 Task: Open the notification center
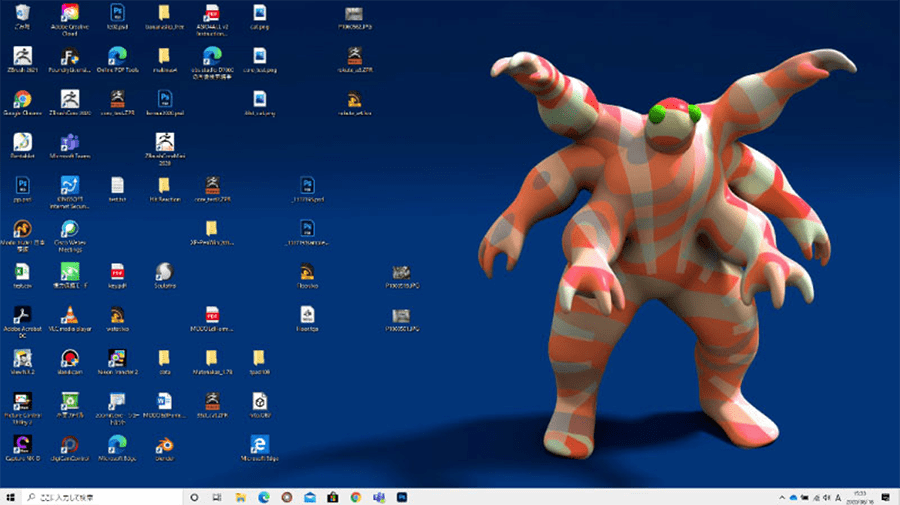coord(886,497)
